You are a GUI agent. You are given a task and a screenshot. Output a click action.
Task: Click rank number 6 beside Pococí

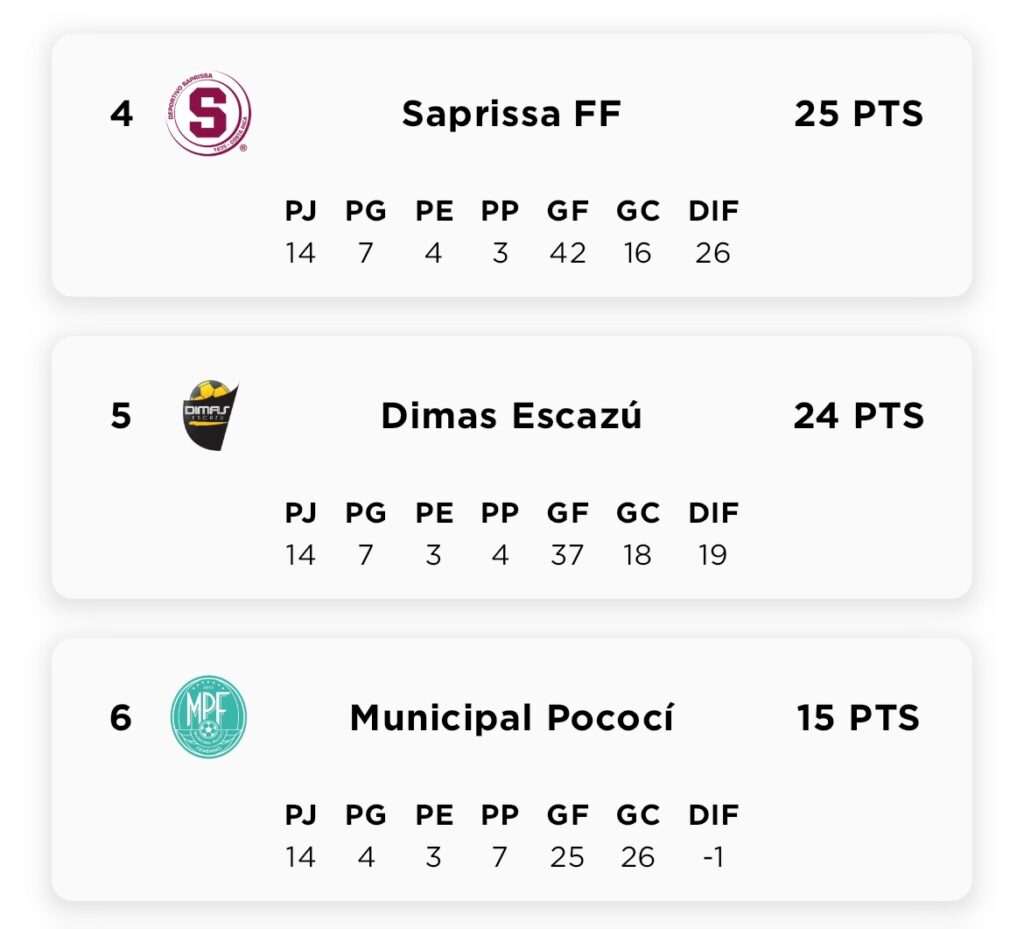(121, 718)
